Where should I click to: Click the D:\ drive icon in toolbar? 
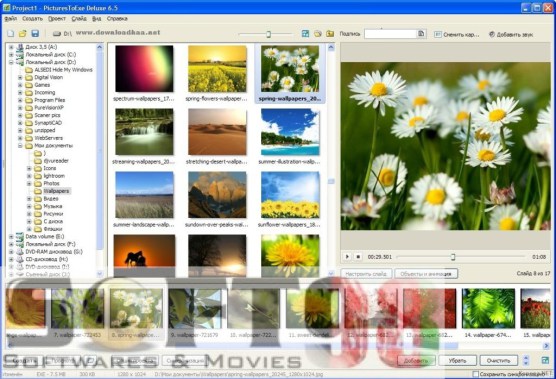pos(57,34)
